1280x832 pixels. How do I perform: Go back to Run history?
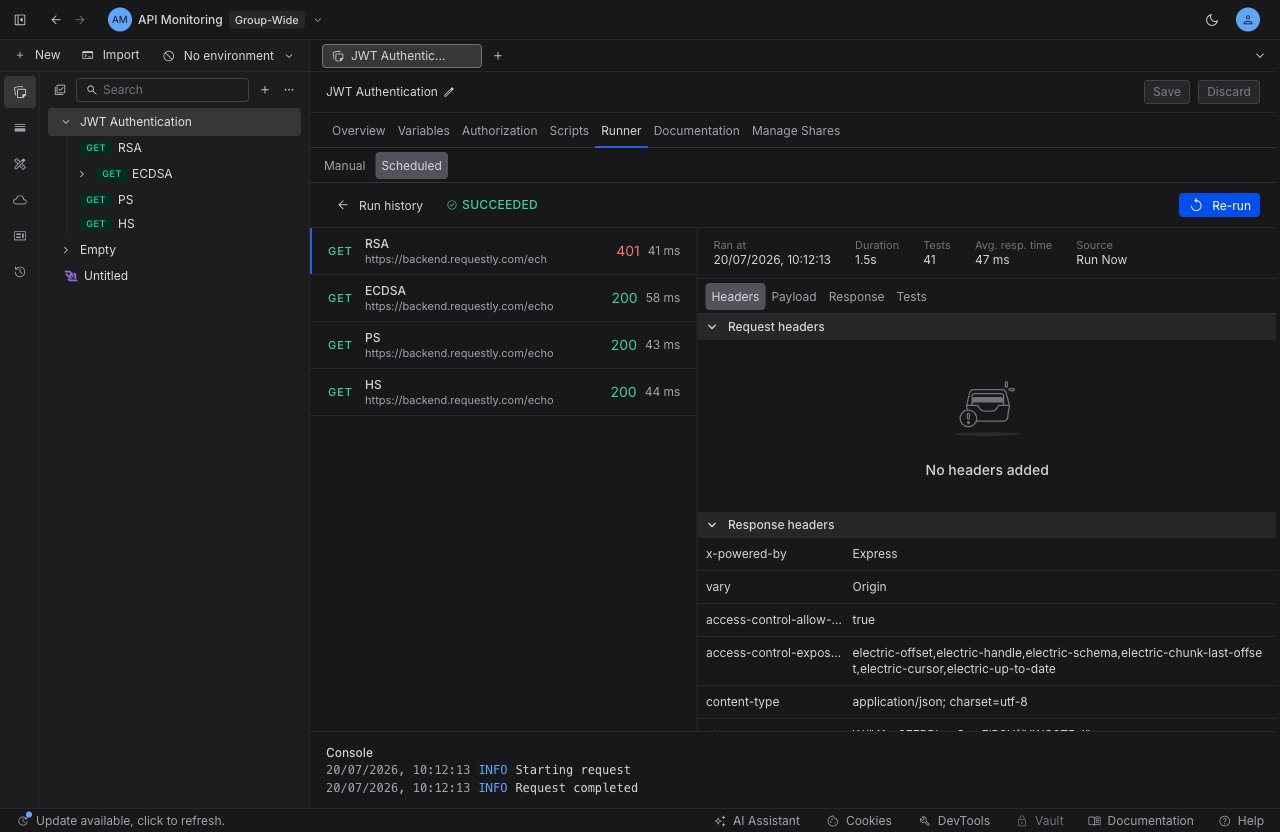coord(380,205)
